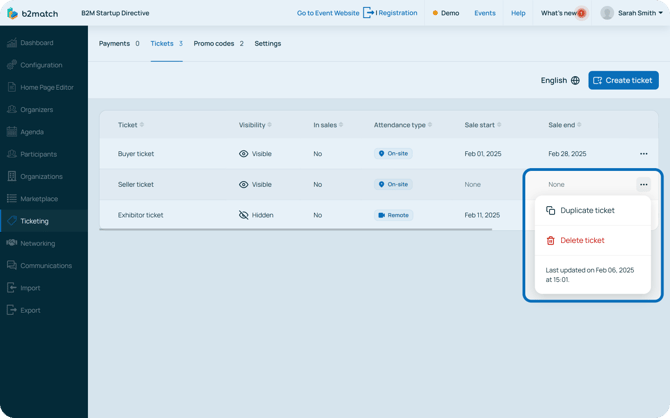Click the Registration icon in header

369,13
